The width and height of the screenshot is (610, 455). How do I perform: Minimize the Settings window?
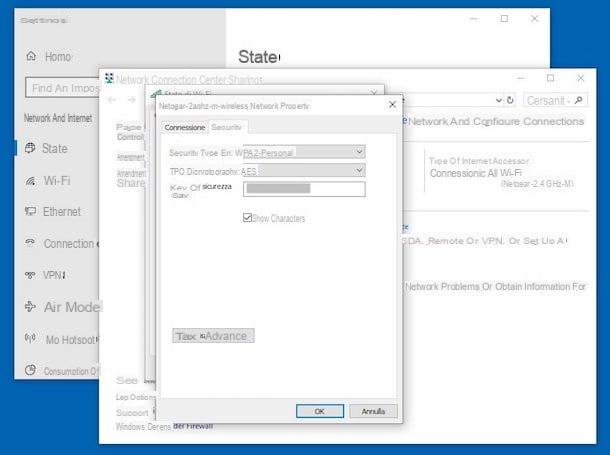pos(473,19)
